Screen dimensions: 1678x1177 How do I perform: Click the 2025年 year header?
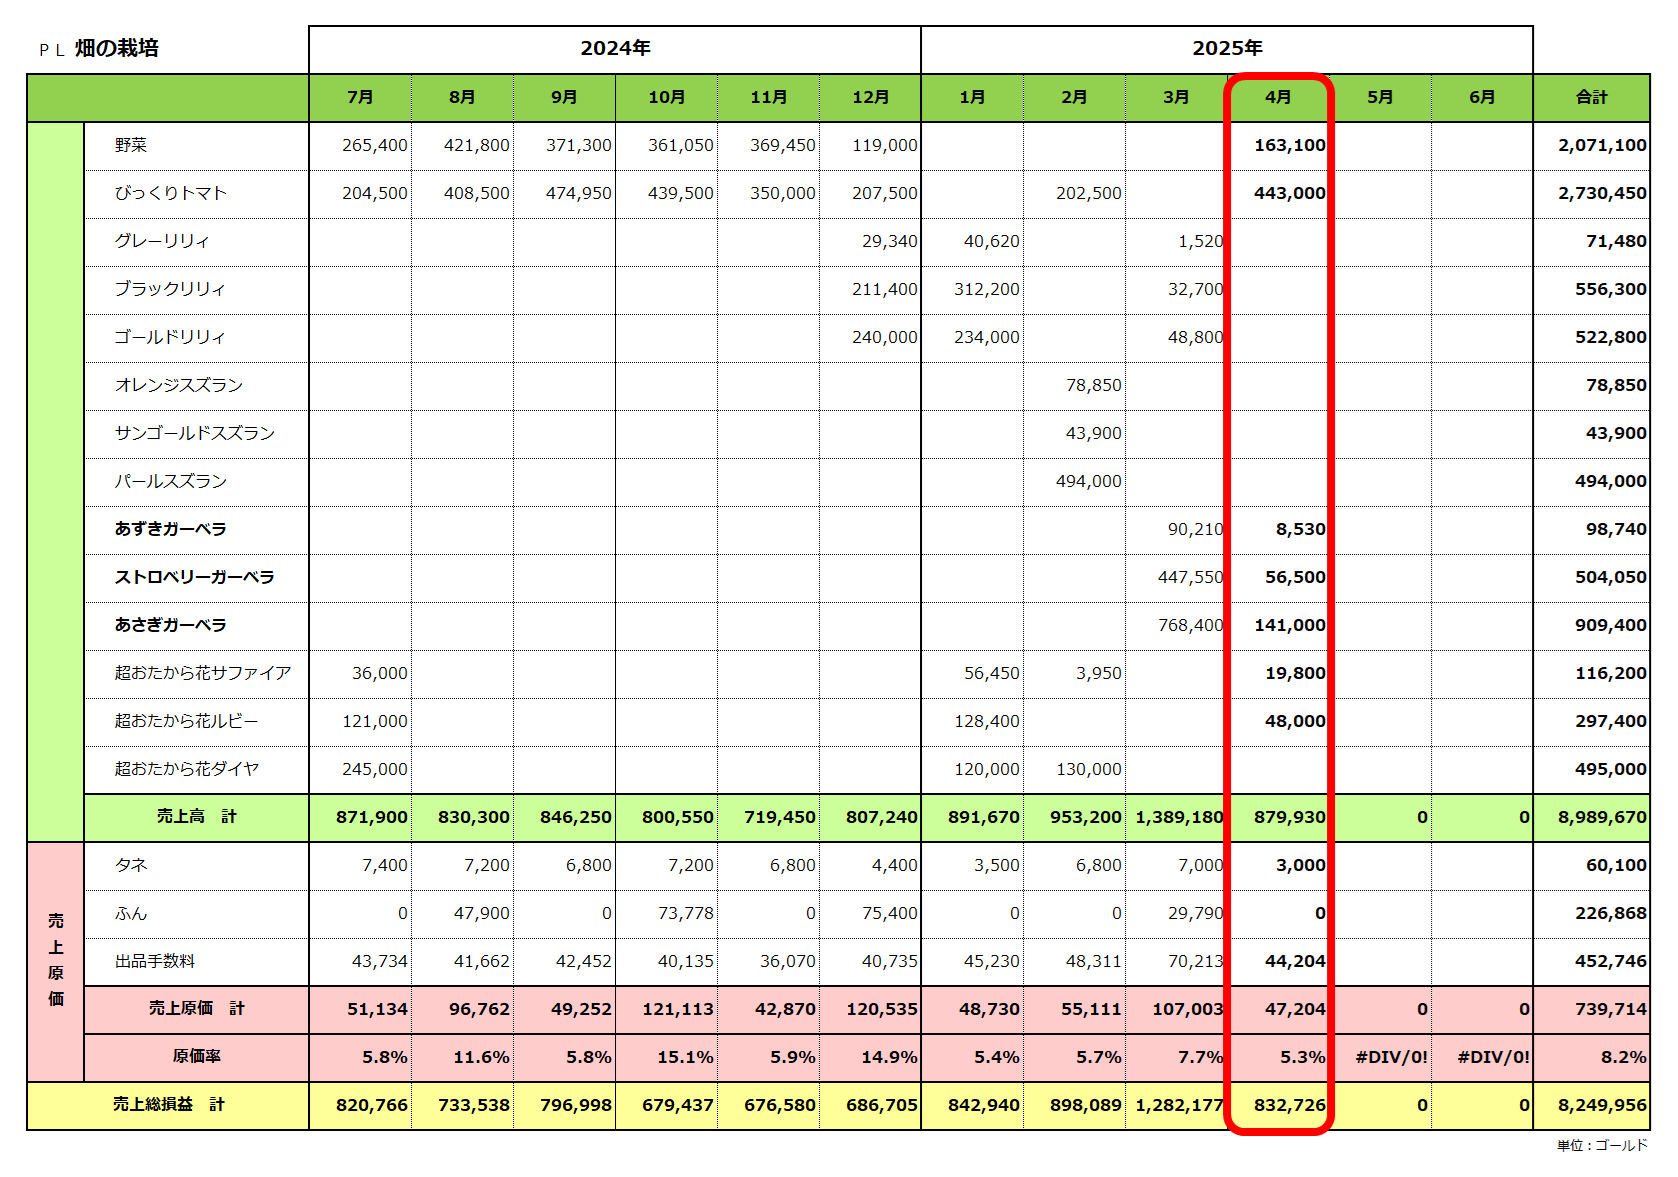click(1227, 49)
